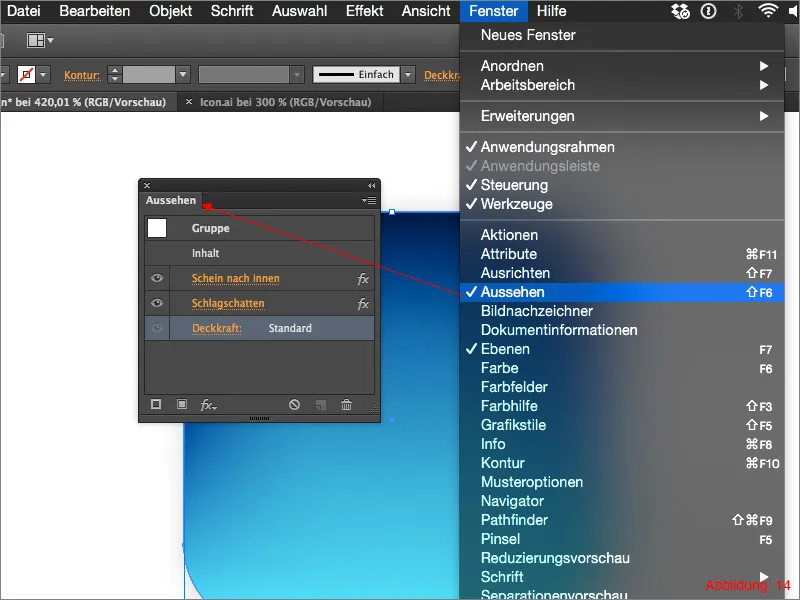Add new fill icon in Aussehen panel
The image size is (800, 600).
point(182,405)
